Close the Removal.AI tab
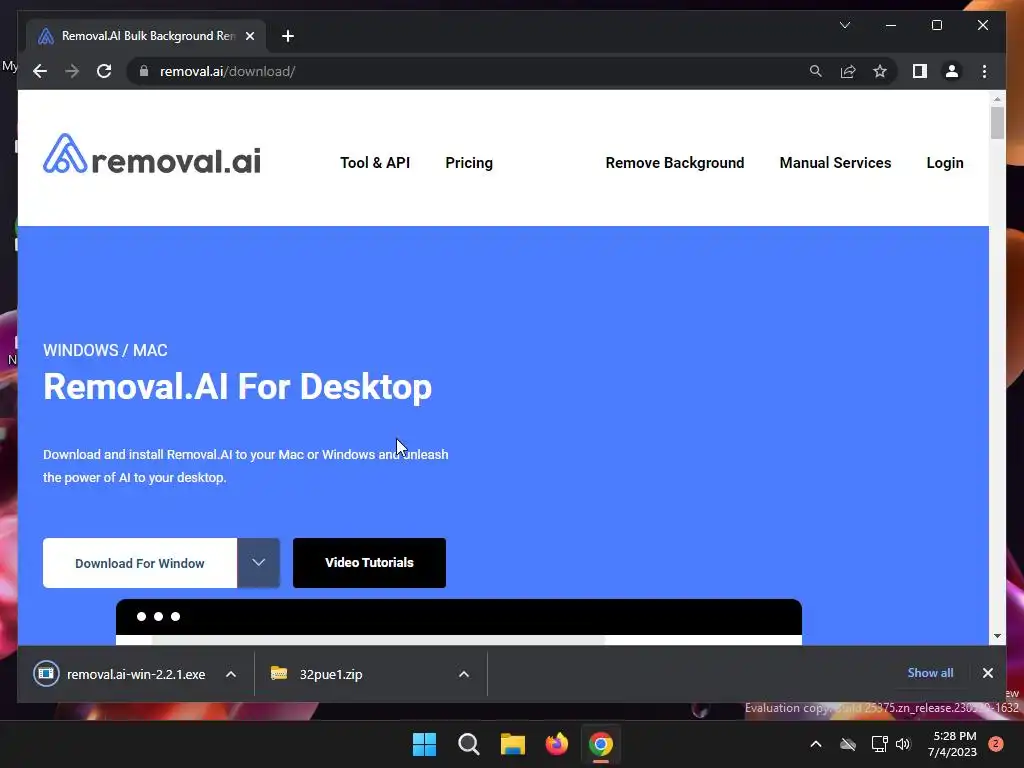Viewport: 1024px width, 768px height. tap(249, 36)
